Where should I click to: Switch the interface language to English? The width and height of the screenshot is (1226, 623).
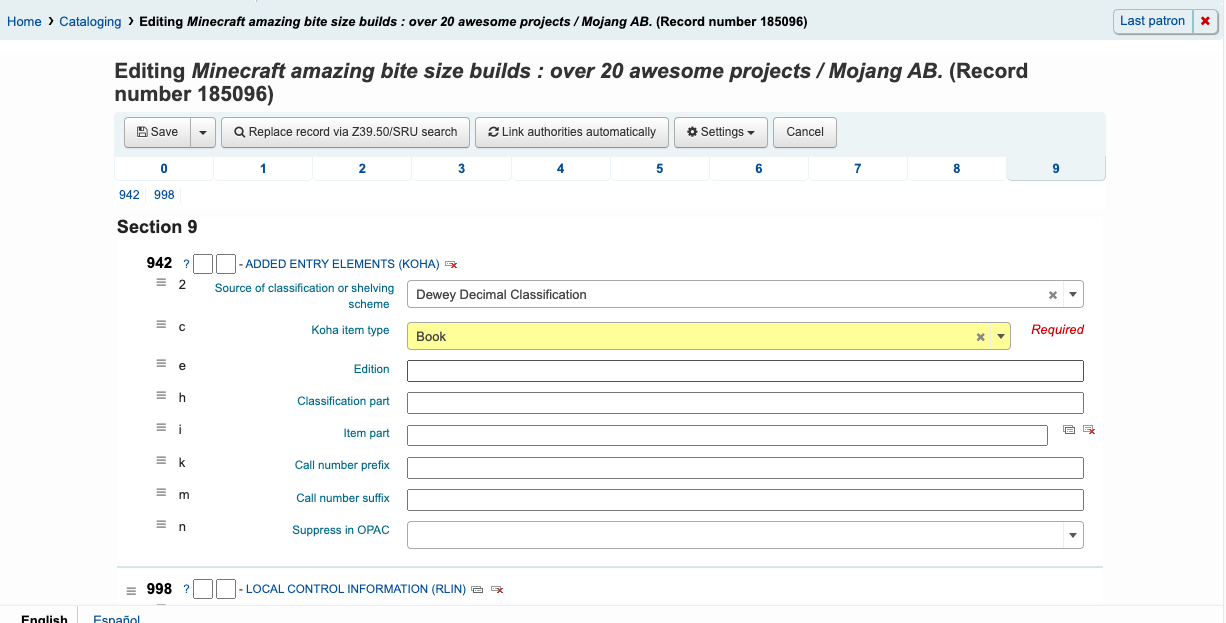pyautogui.click(x=44, y=618)
